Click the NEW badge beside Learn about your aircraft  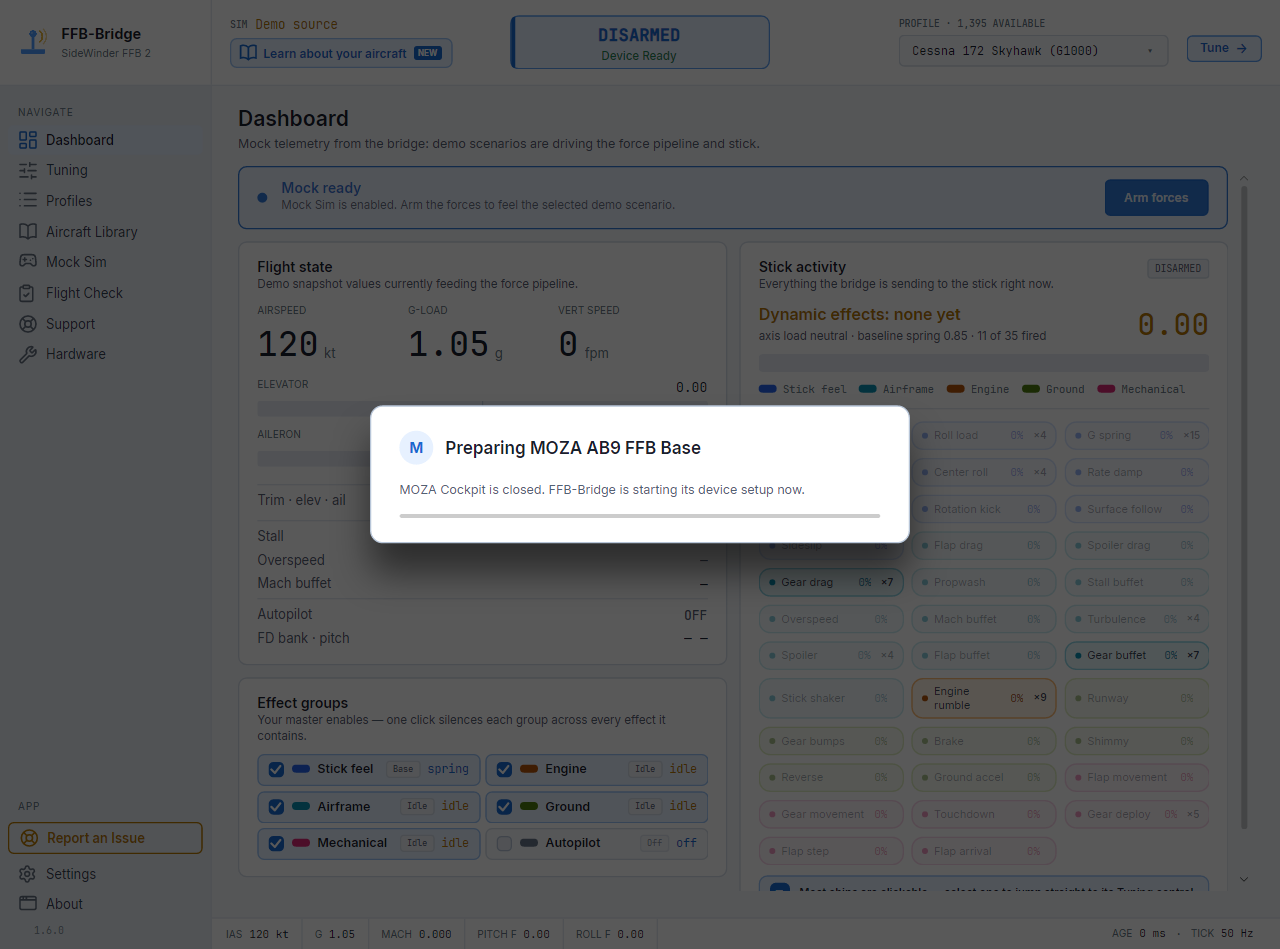coord(428,53)
